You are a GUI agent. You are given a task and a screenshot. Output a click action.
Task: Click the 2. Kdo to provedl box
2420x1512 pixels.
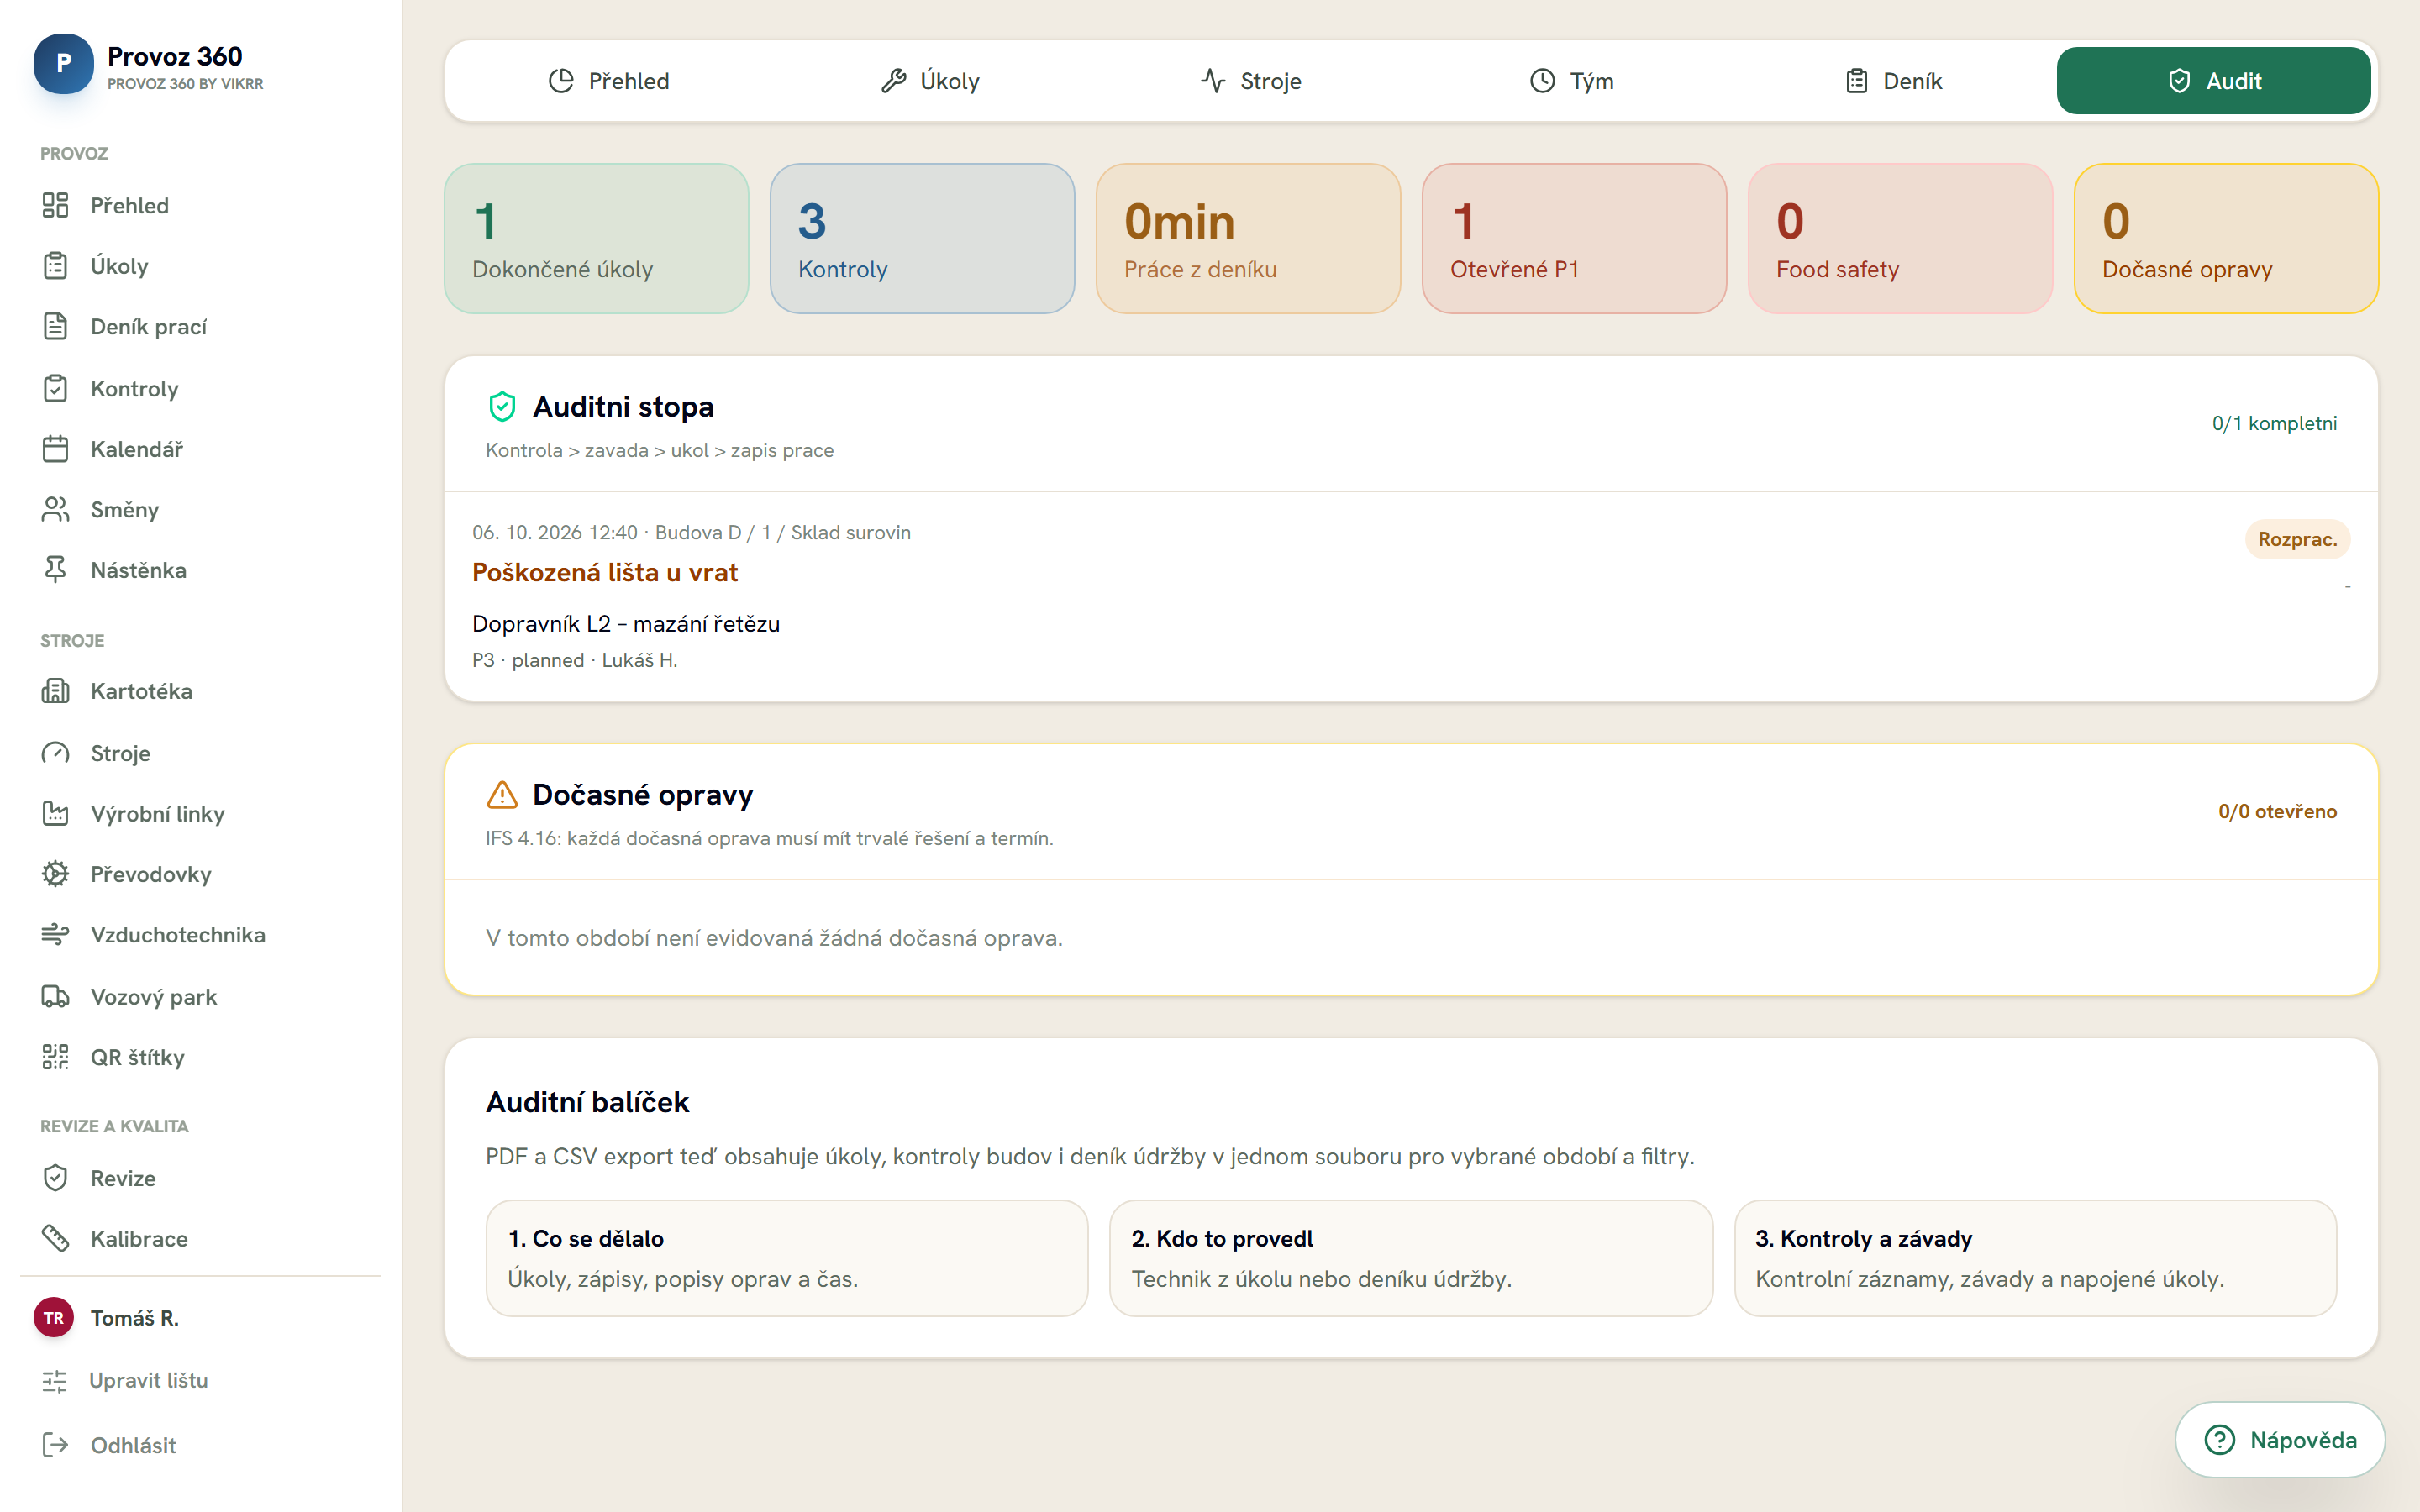coord(1411,1258)
